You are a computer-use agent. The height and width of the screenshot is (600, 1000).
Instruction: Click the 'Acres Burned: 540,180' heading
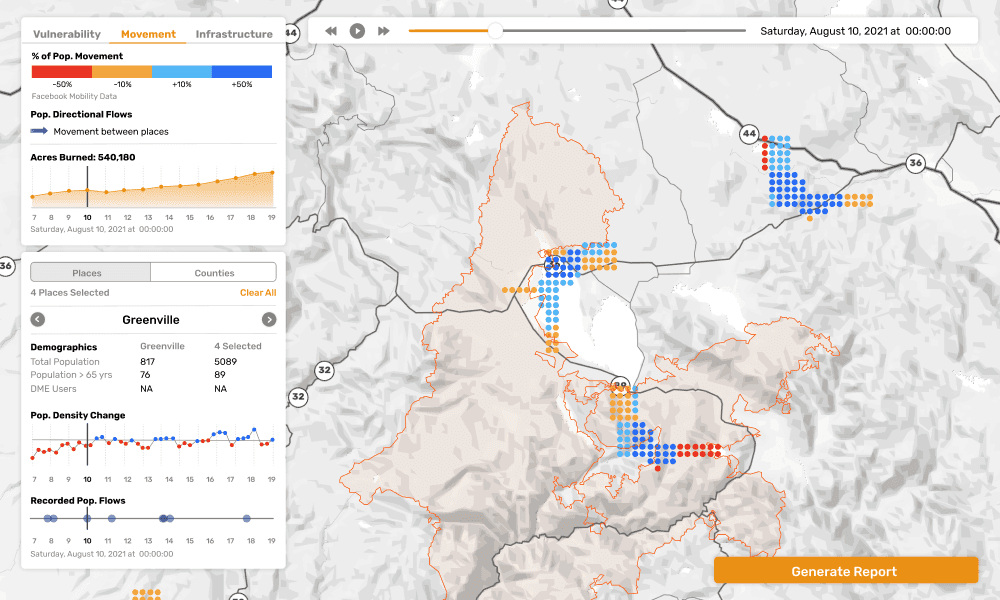[x=83, y=157]
